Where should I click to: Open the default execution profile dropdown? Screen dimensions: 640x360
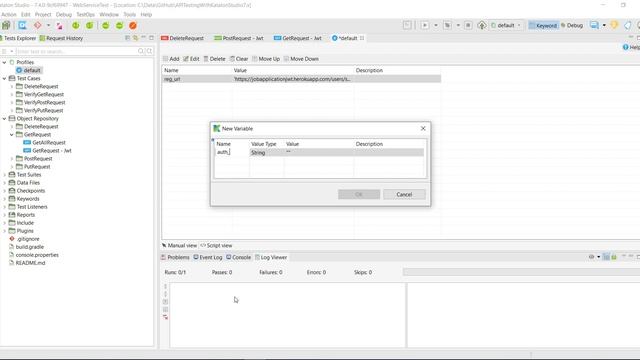tap(506, 25)
